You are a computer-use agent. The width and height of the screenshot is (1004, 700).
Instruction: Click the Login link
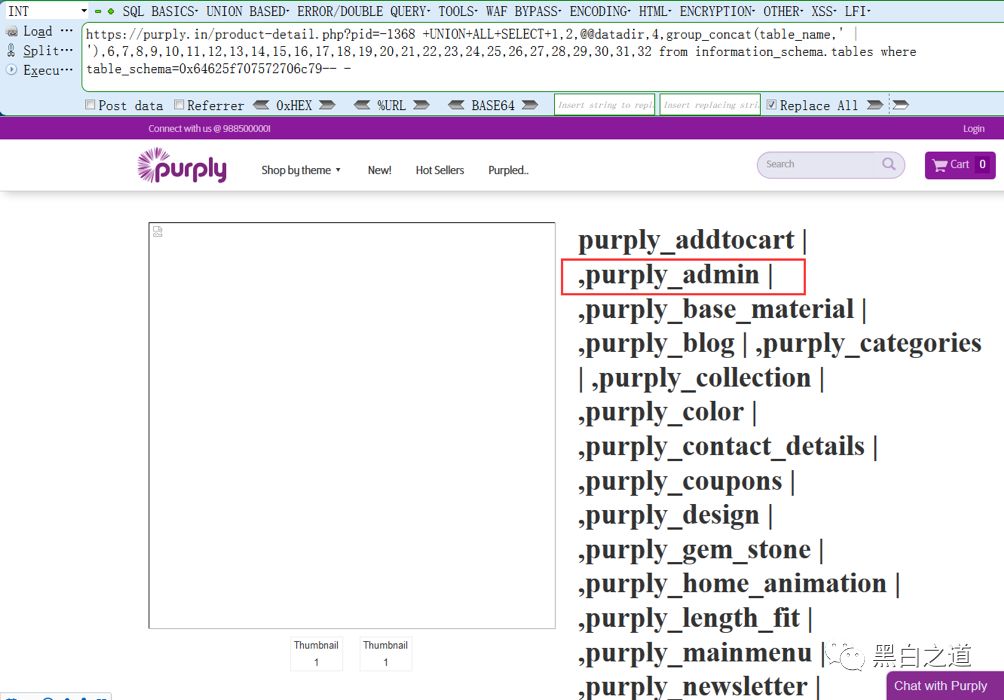coord(974,129)
